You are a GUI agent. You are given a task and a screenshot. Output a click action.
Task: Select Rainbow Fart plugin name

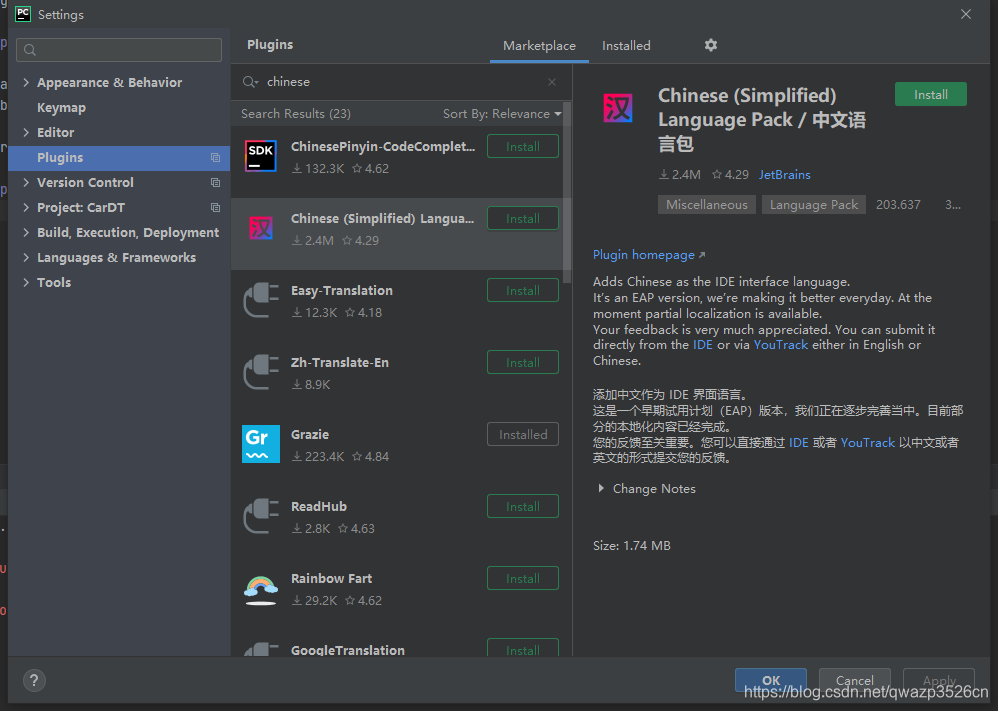pos(331,578)
